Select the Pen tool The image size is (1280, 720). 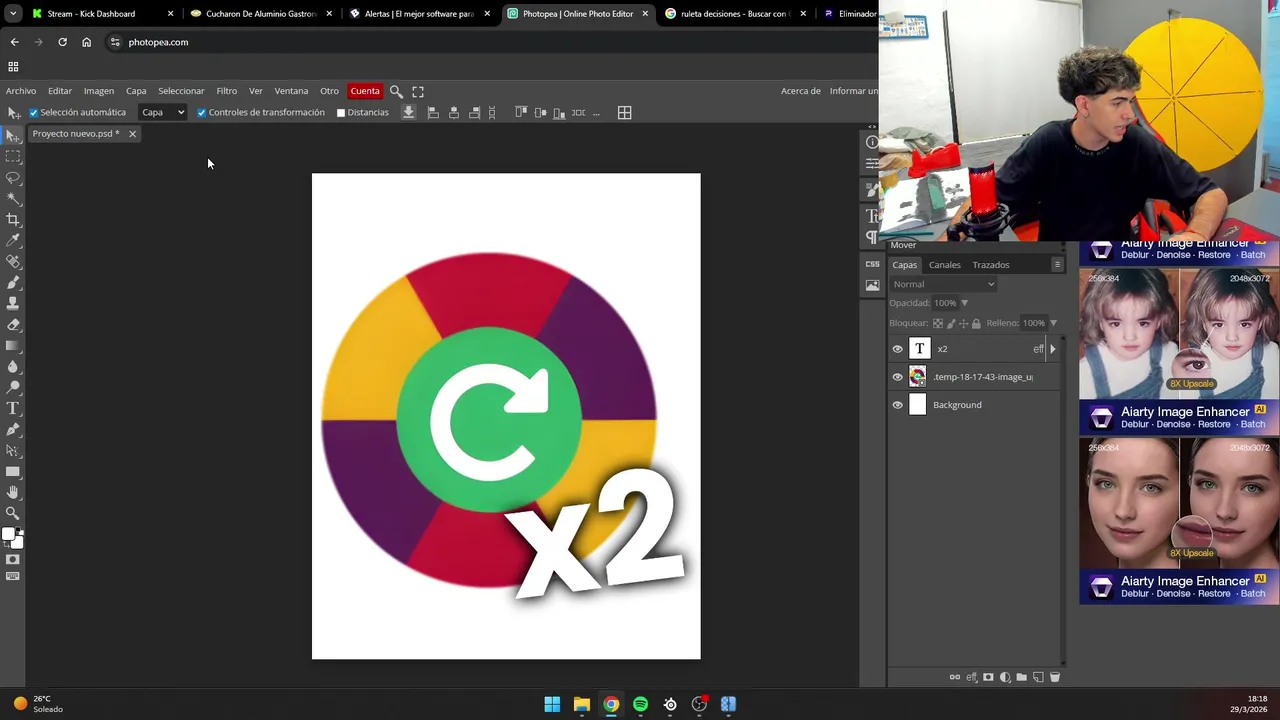[x=13, y=429]
